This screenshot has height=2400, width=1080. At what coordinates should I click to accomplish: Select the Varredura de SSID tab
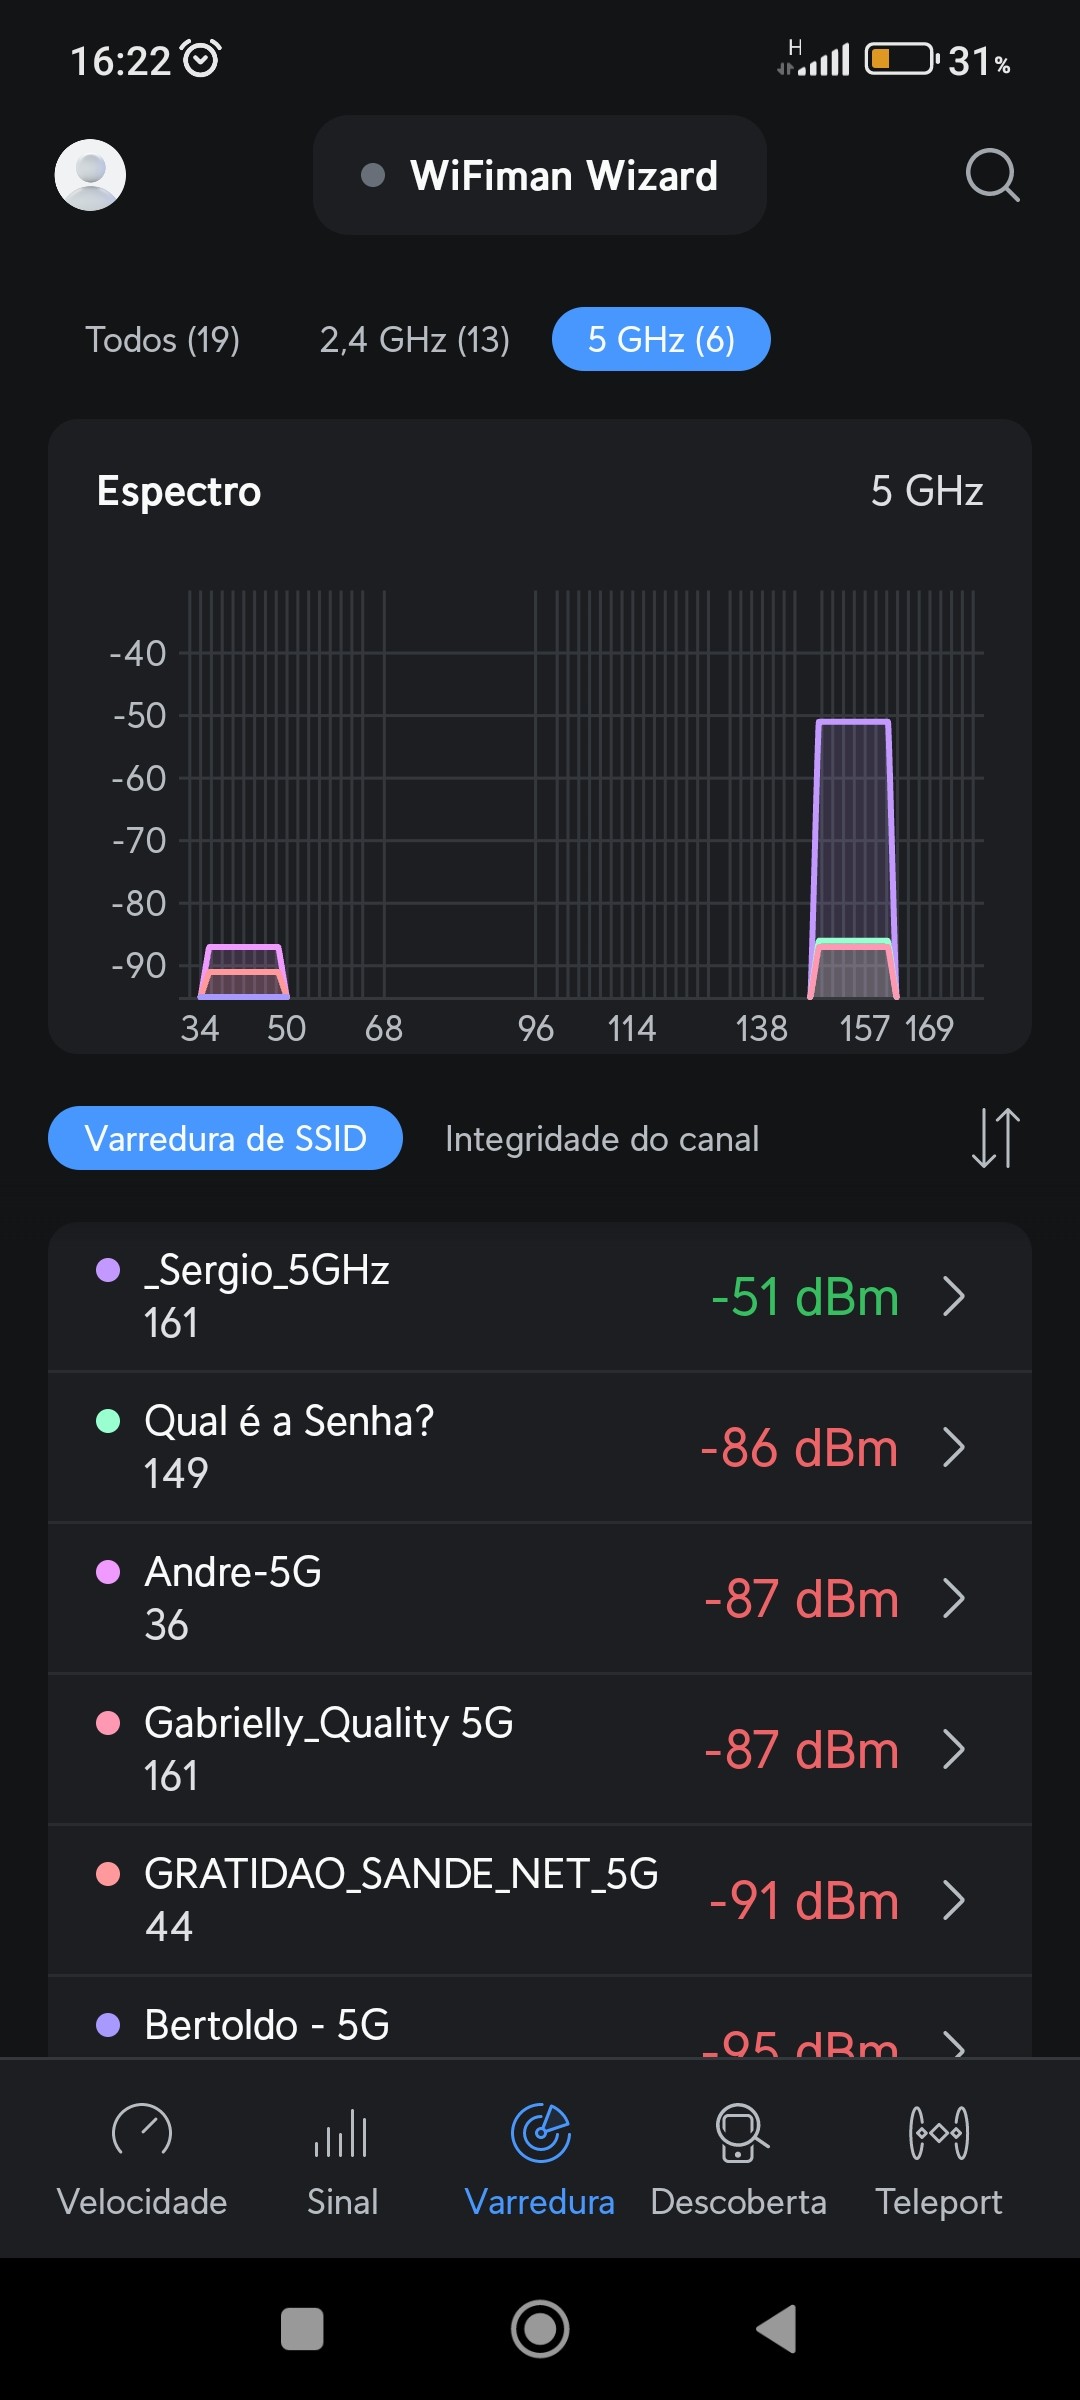[225, 1139]
